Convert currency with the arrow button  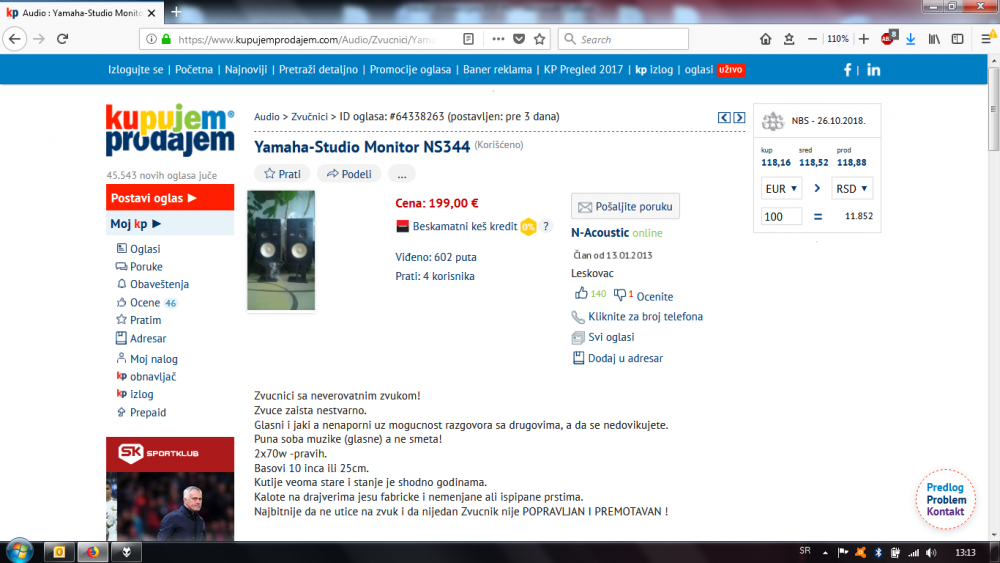(817, 188)
